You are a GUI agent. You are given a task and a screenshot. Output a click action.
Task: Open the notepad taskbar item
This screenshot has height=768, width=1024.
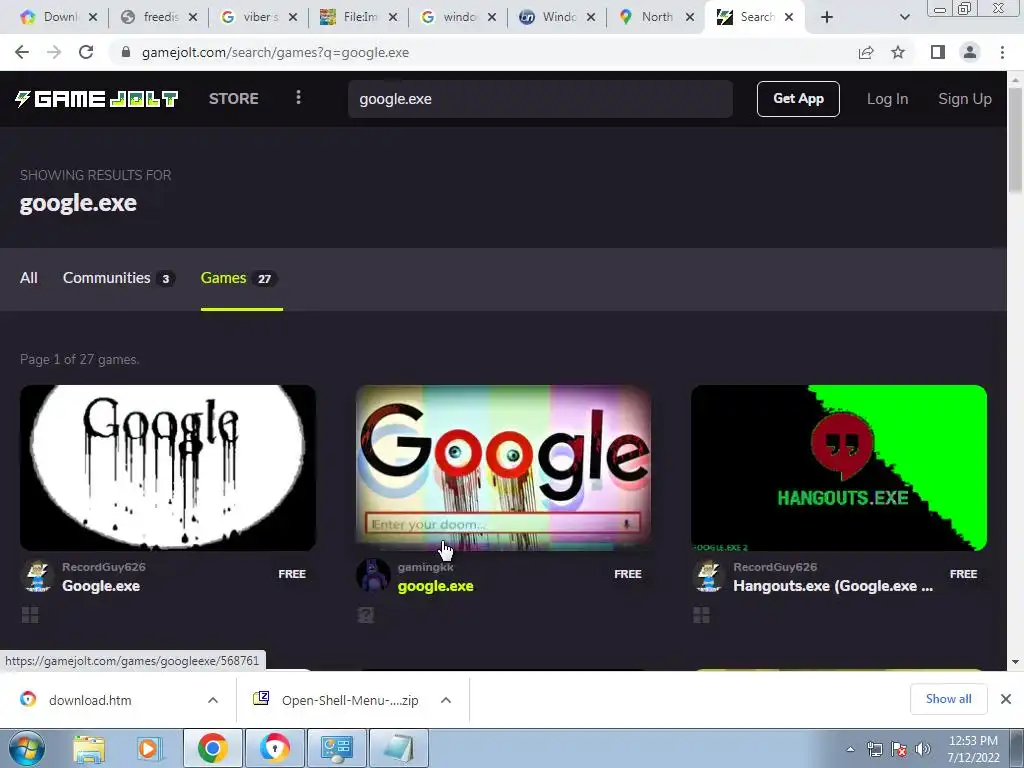click(399, 748)
